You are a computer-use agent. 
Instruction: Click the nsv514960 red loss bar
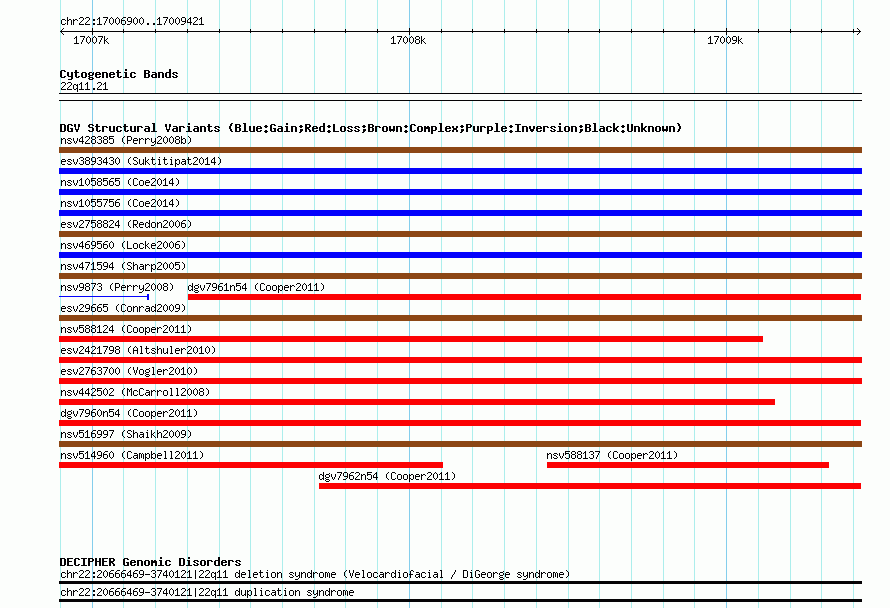pyautogui.click(x=251, y=465)
